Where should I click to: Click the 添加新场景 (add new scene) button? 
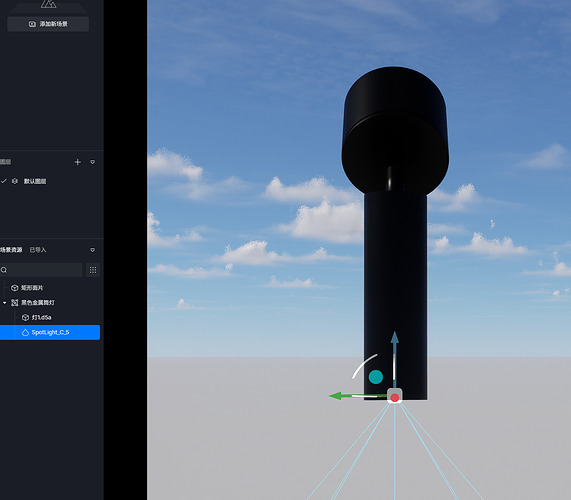[x=48, y=24]
